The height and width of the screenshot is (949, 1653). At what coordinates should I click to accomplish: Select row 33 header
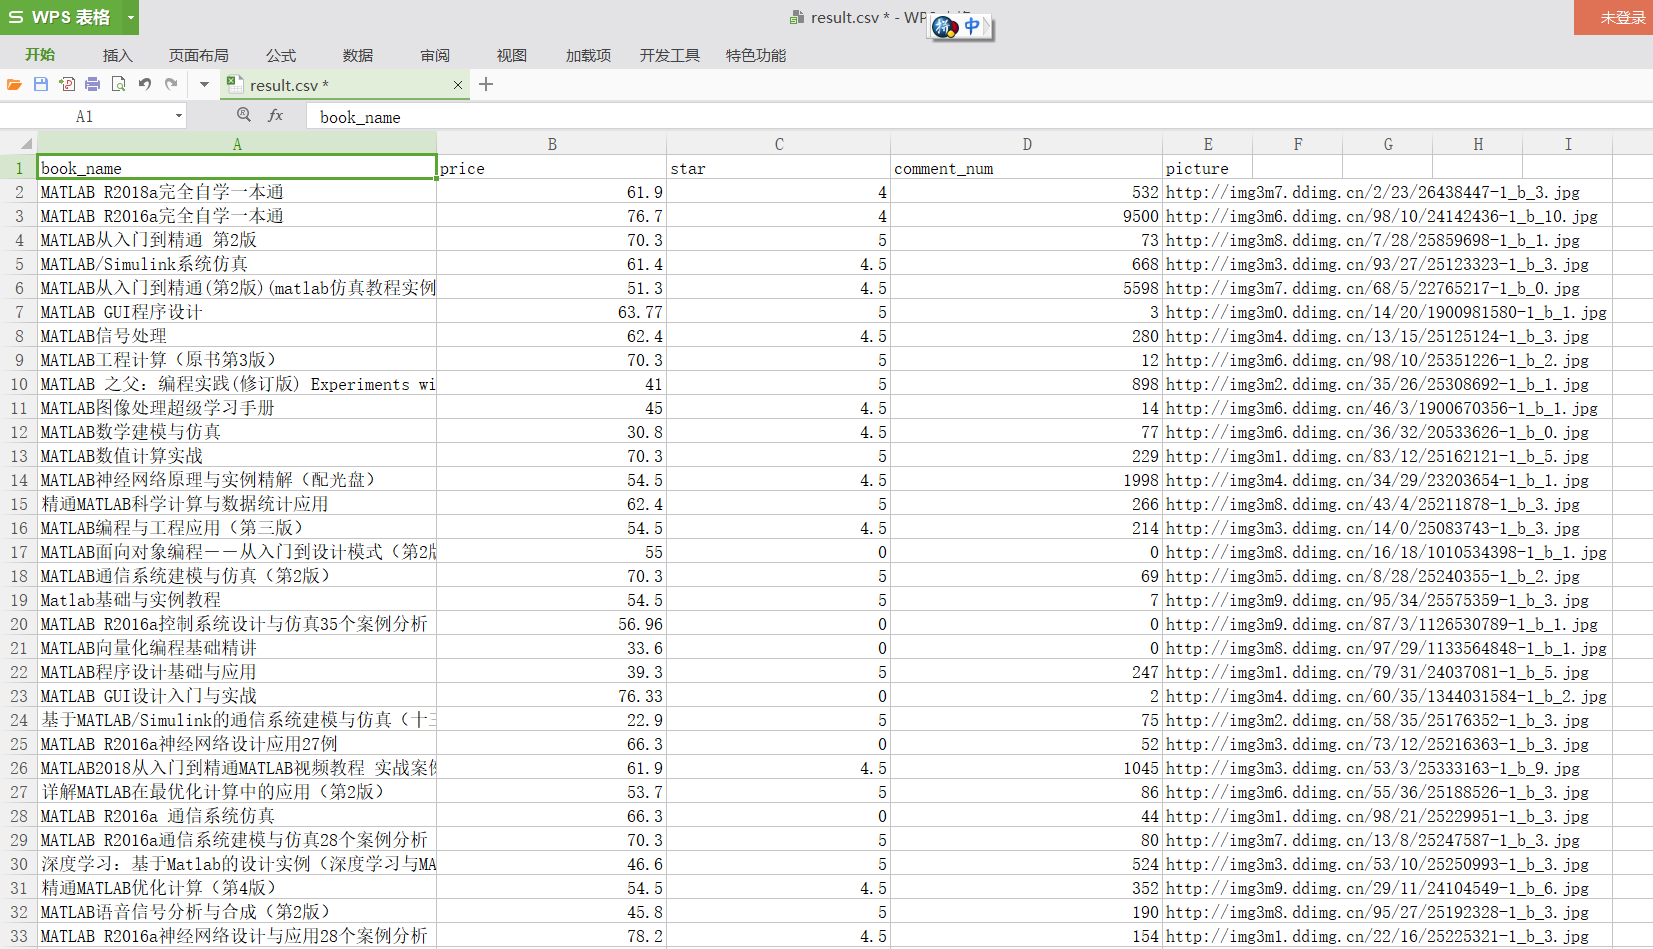tap(19, 936)
